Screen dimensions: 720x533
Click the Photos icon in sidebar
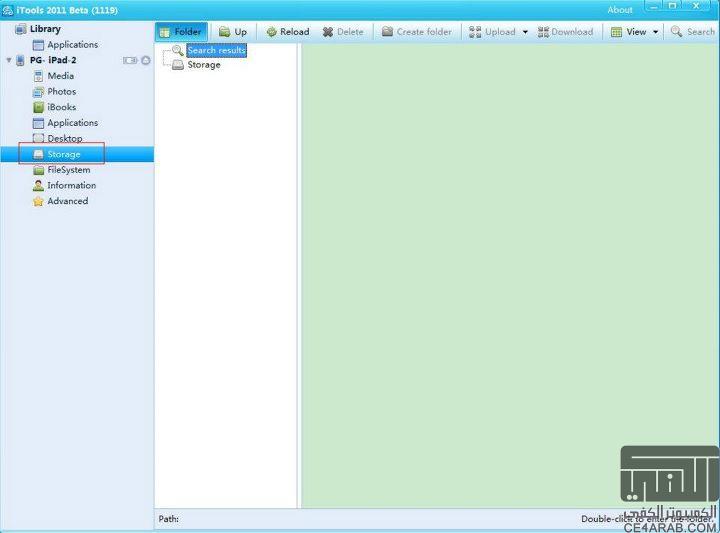click(39, 92)
